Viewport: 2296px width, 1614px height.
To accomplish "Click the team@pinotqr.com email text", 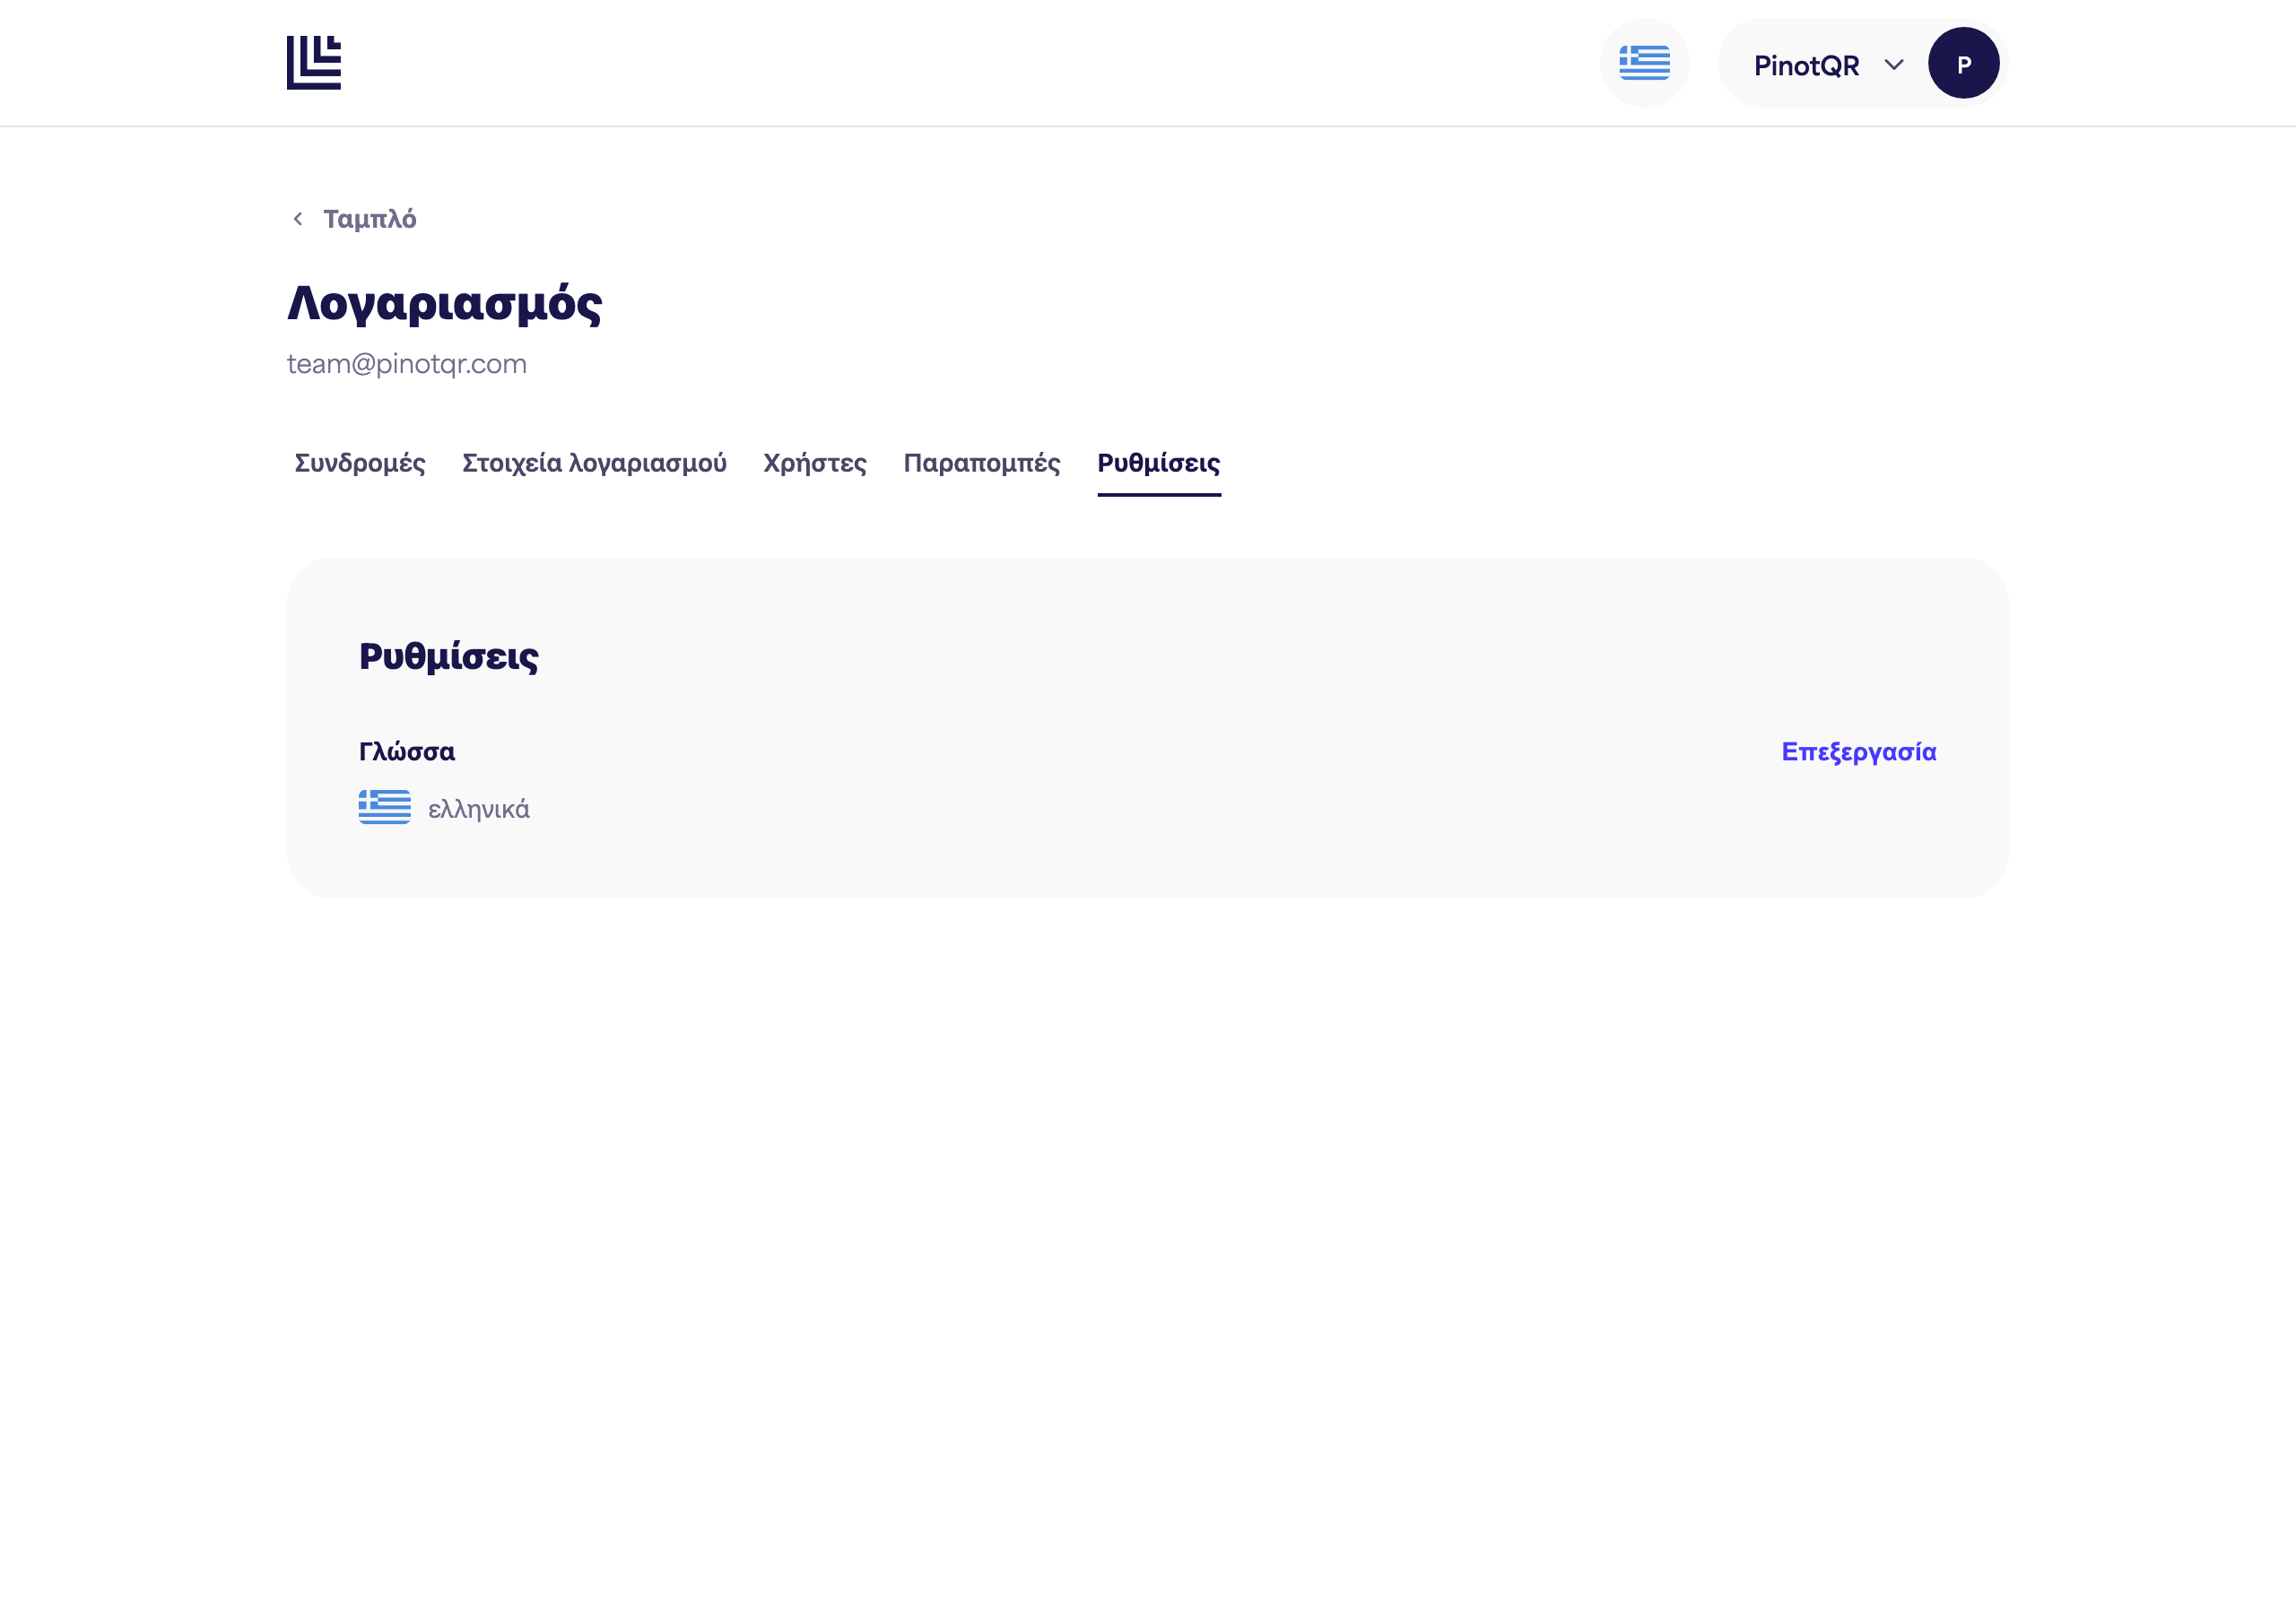I will [x=407, y=364].
